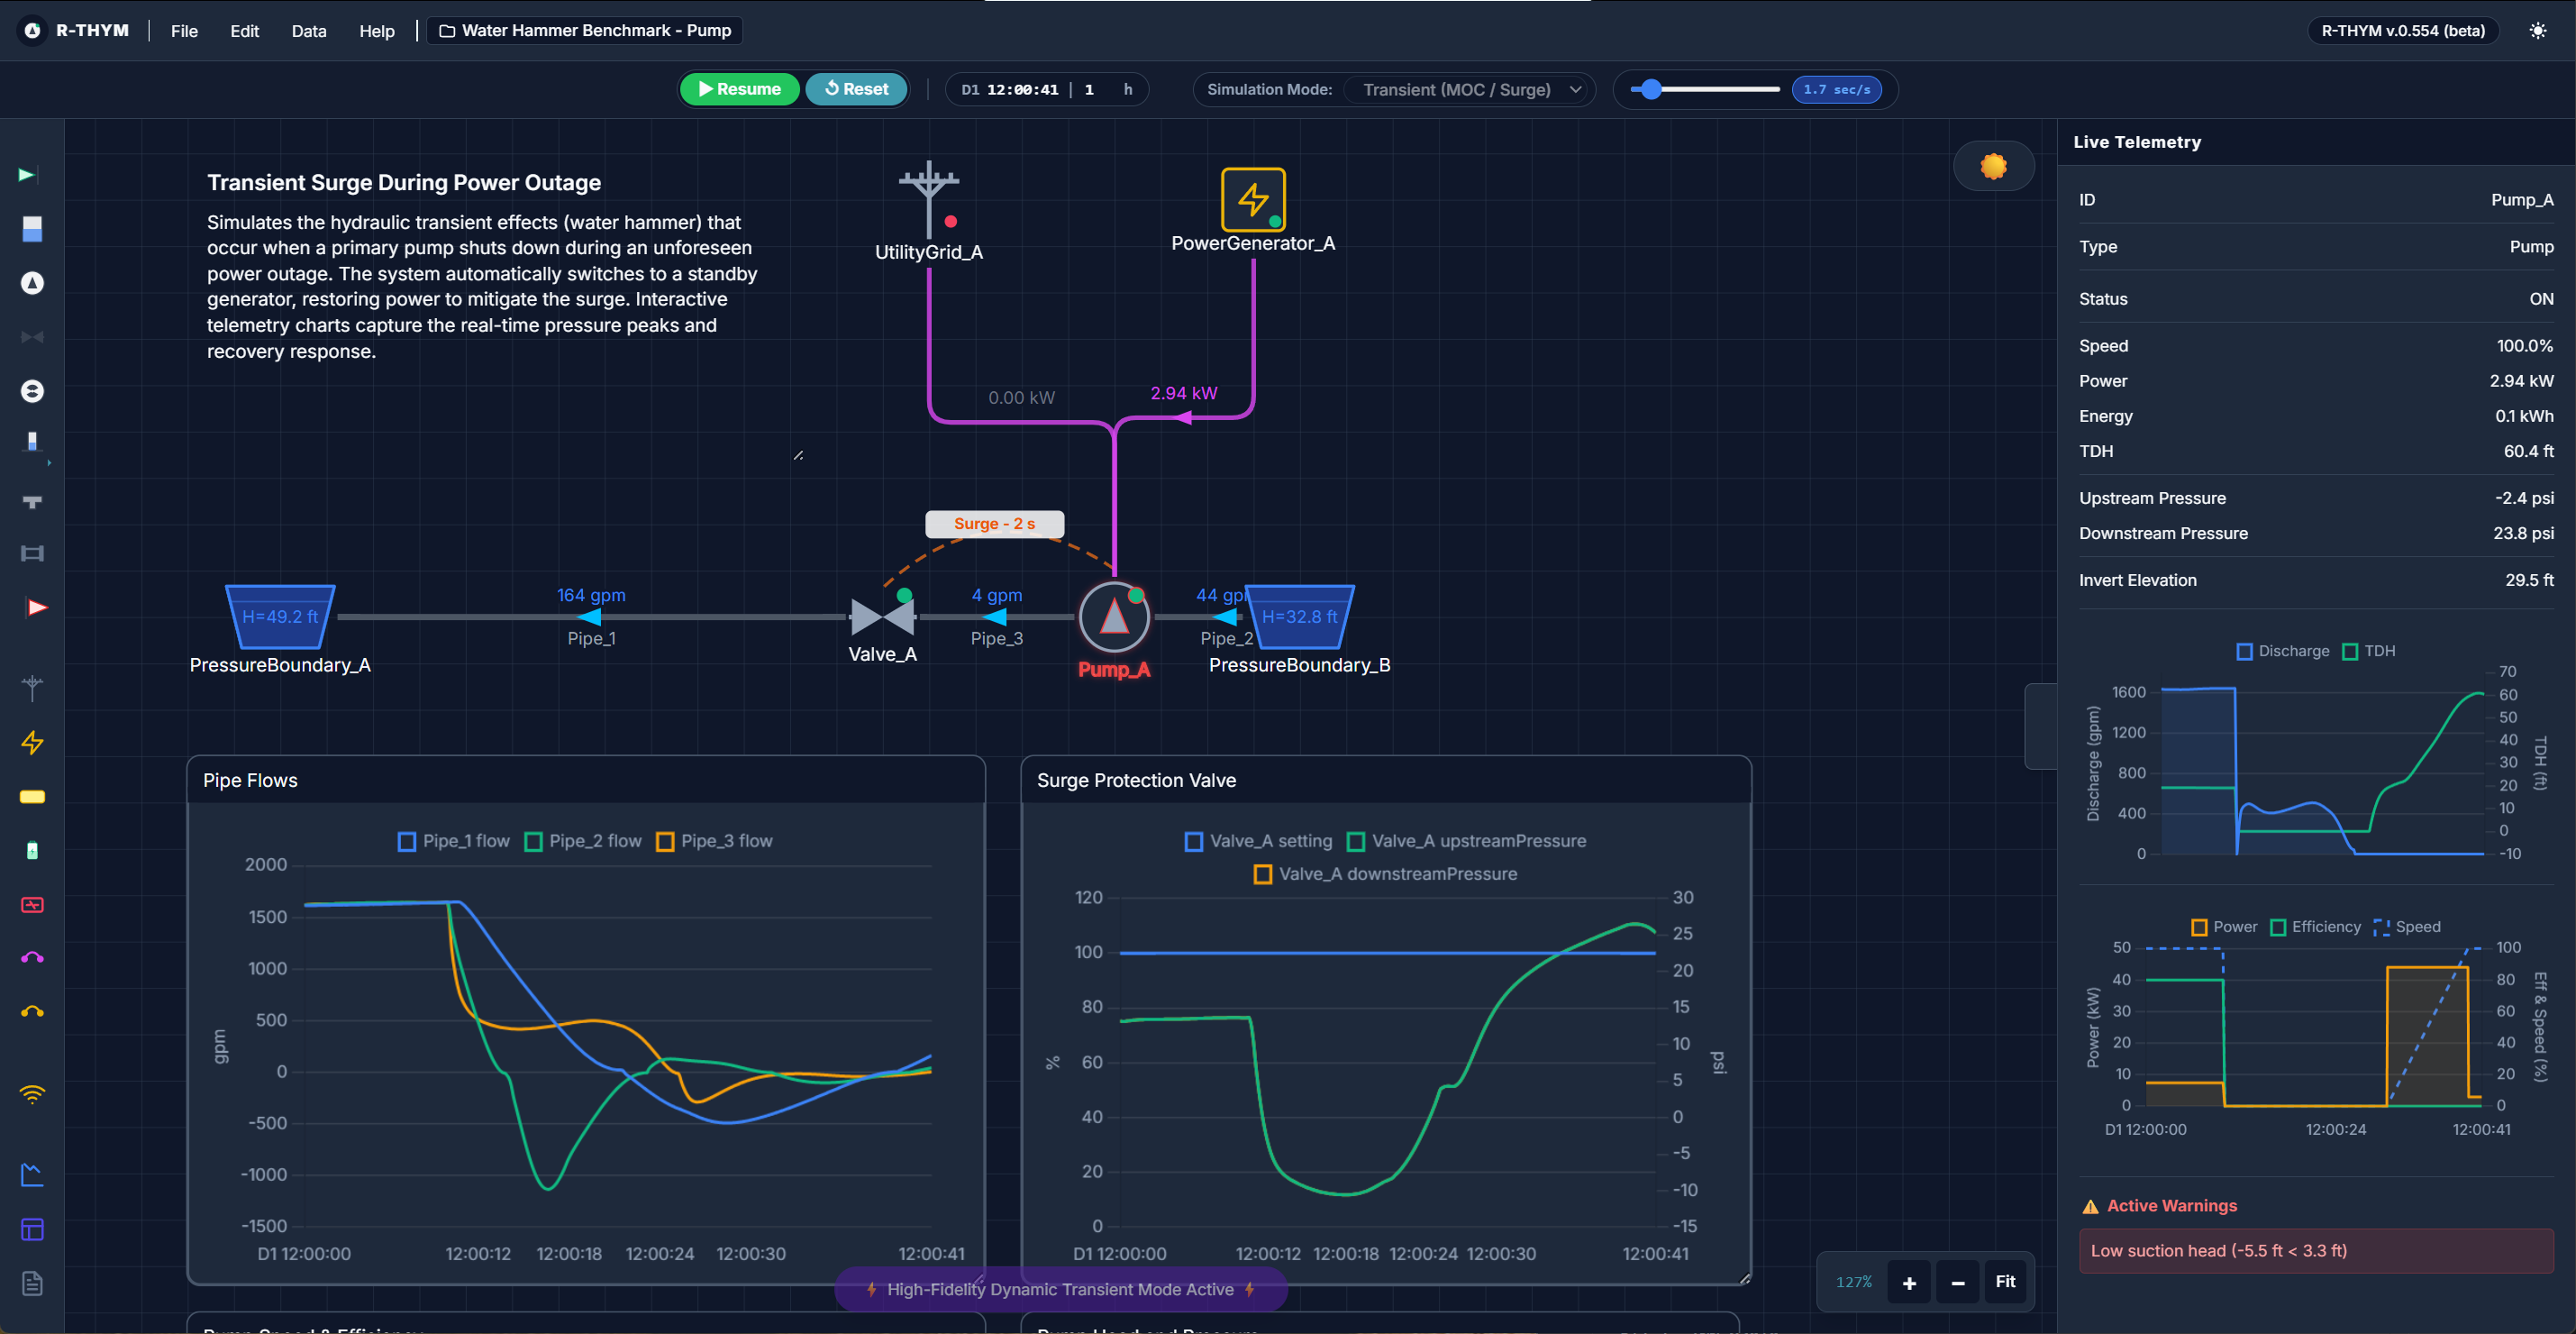Click the Reset simulation button

tap(856, 89)
